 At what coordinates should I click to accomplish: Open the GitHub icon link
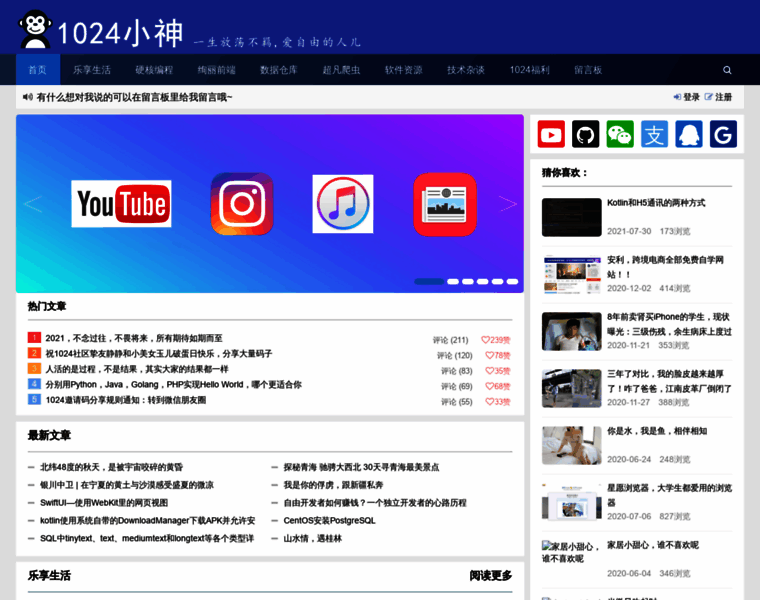(x=585, y=134)
